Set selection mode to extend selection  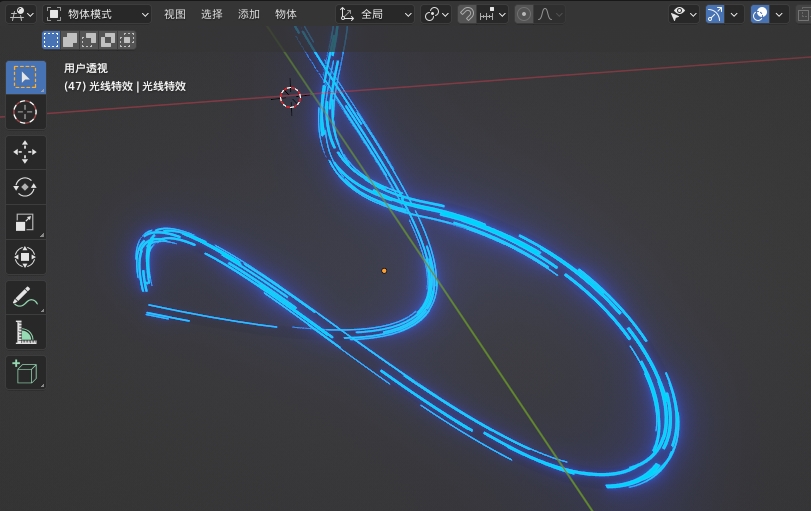pyautogui.click(x=70, y=40)
